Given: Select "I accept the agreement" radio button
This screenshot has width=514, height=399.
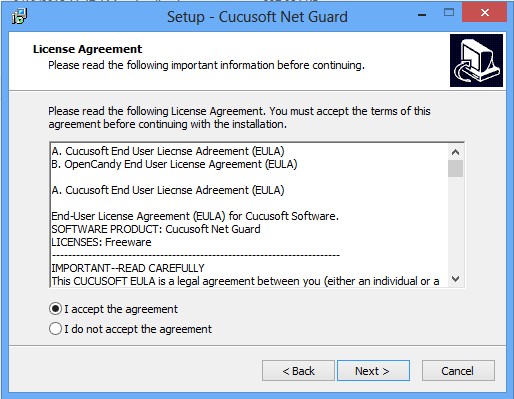Looking at the screenshot, I should click(x=55, y=309).
